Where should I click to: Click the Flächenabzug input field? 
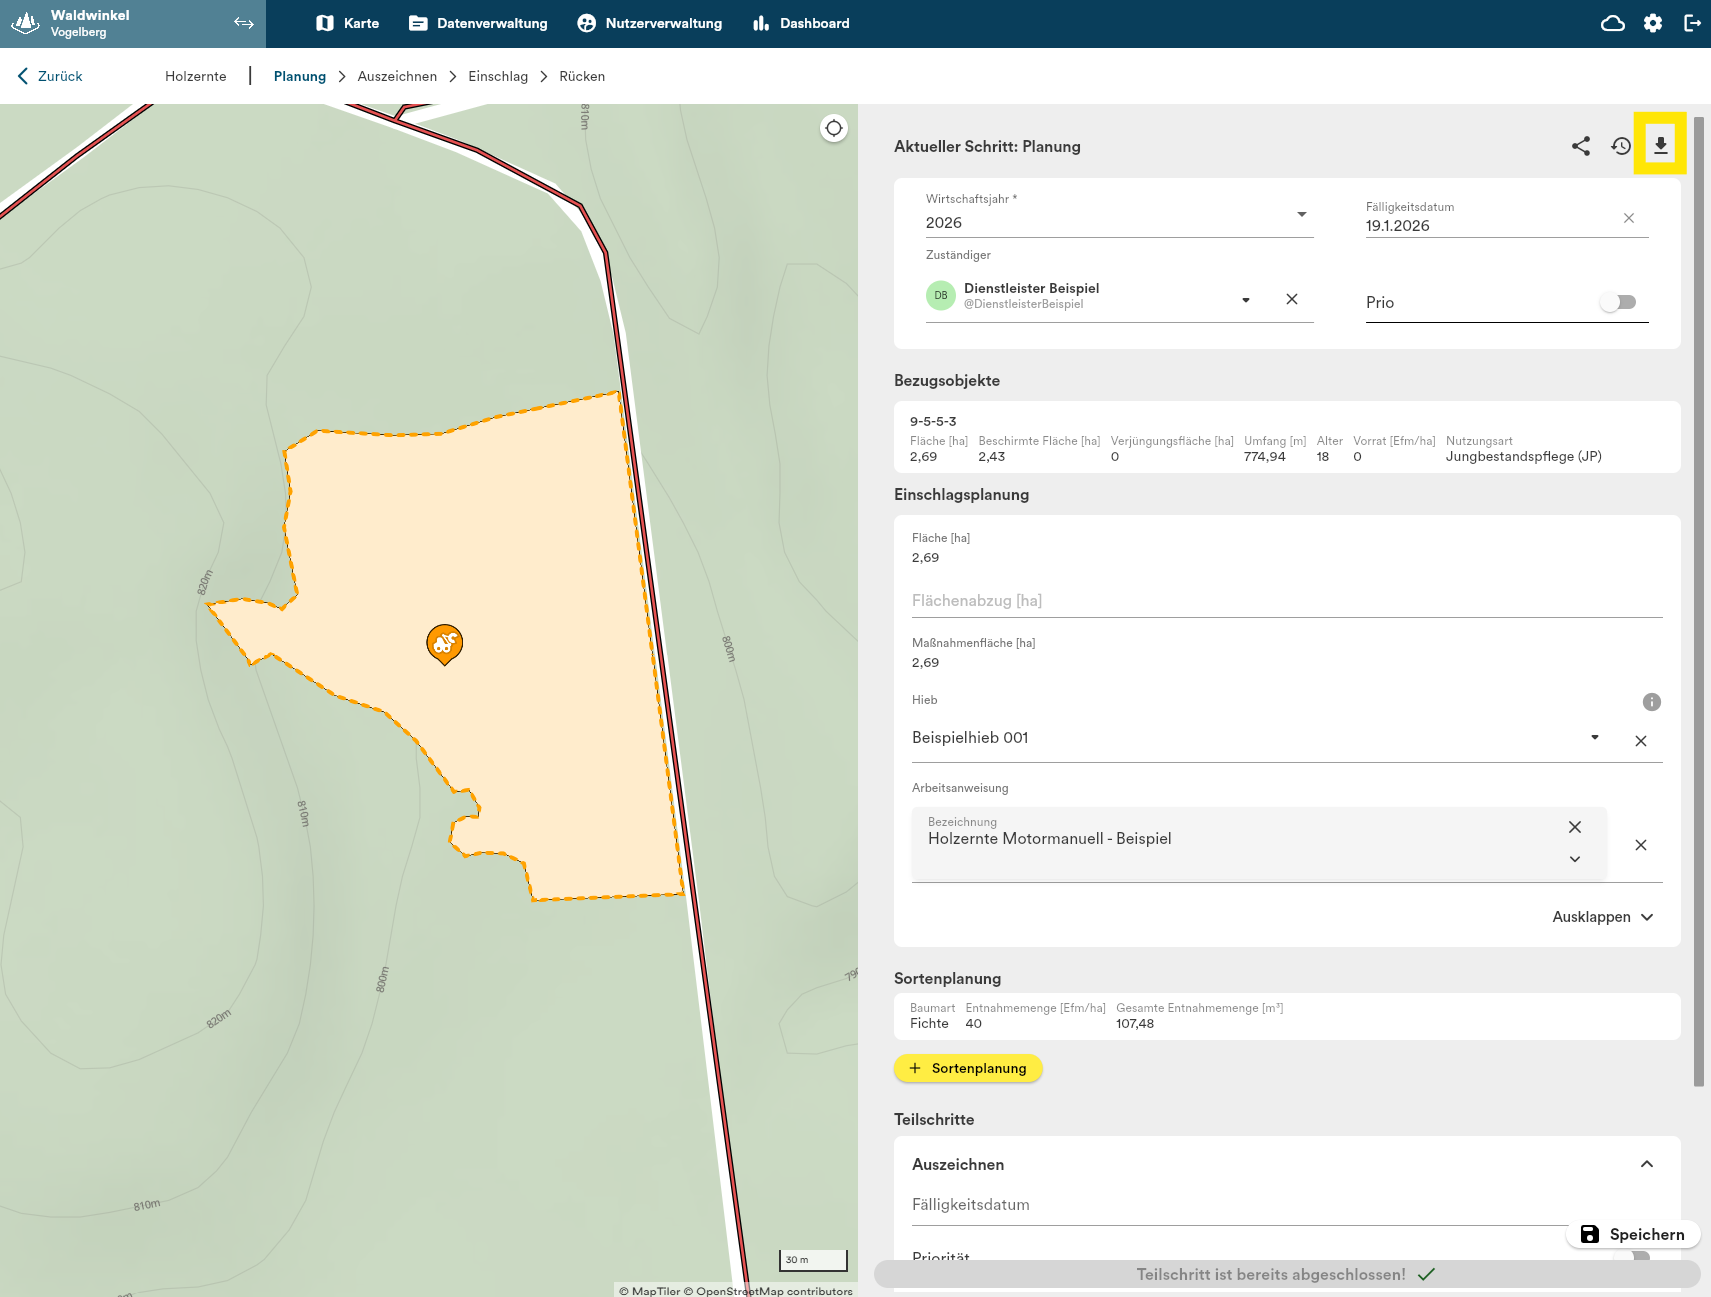pyautogui.click(x=1286, y=601)
